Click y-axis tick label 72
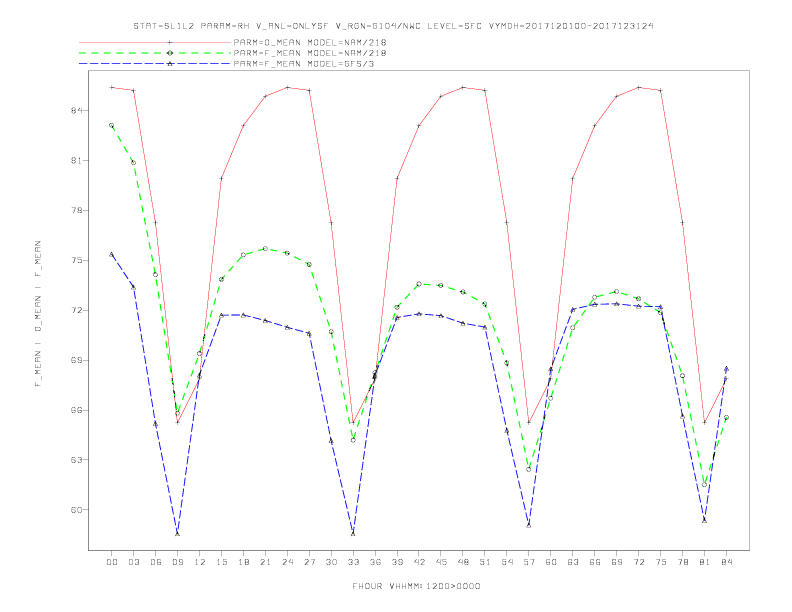This screenshot has height=612, width=792. coord(76,311)
